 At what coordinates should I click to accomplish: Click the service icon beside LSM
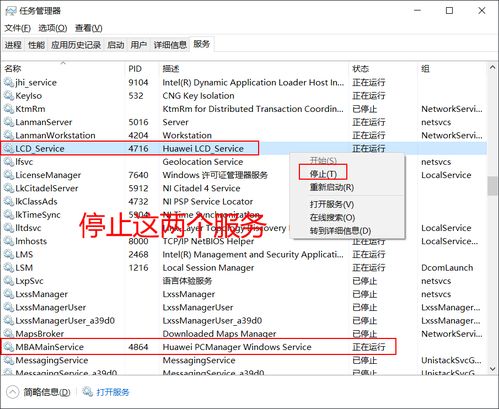(x=9, y=267)
